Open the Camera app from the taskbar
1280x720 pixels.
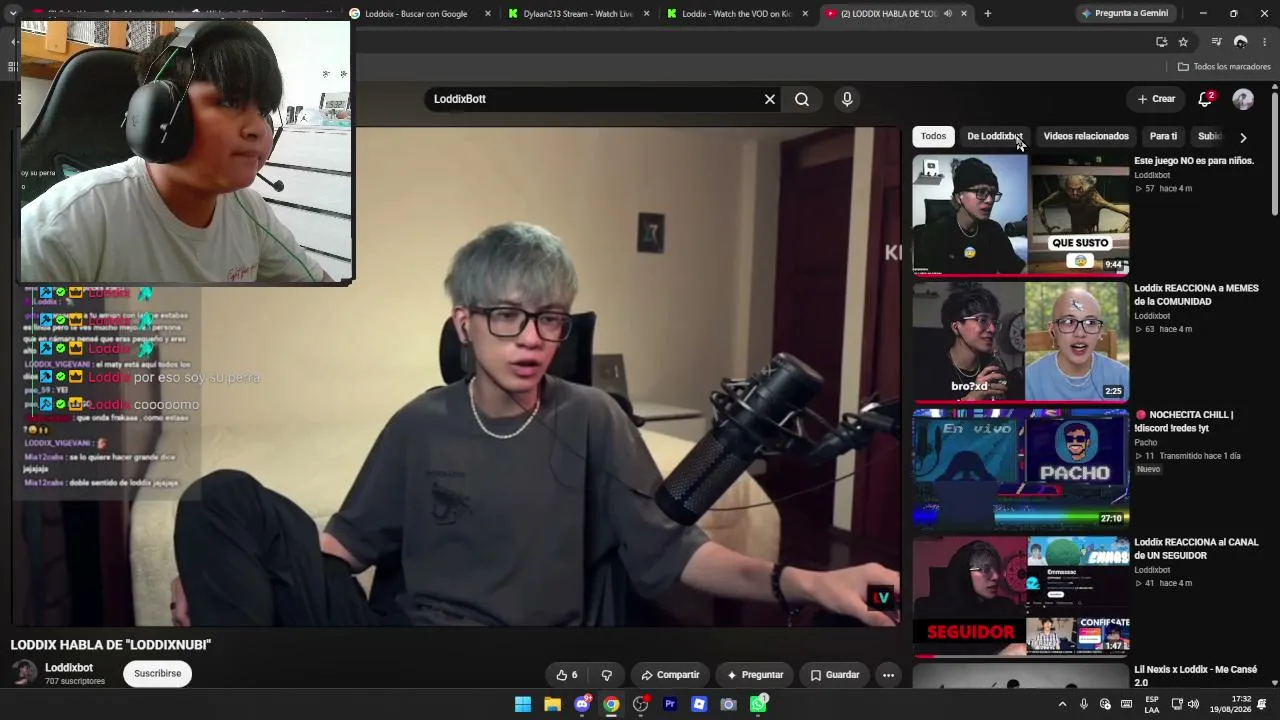(729, 704)
